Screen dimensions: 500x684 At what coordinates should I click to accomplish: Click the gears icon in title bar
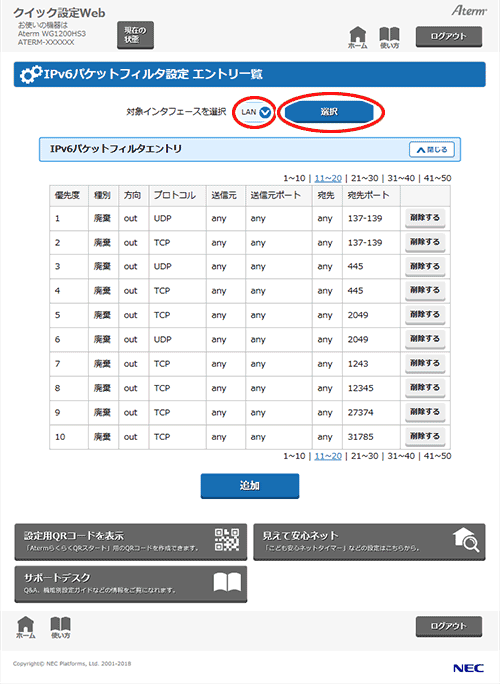point(31,75)
